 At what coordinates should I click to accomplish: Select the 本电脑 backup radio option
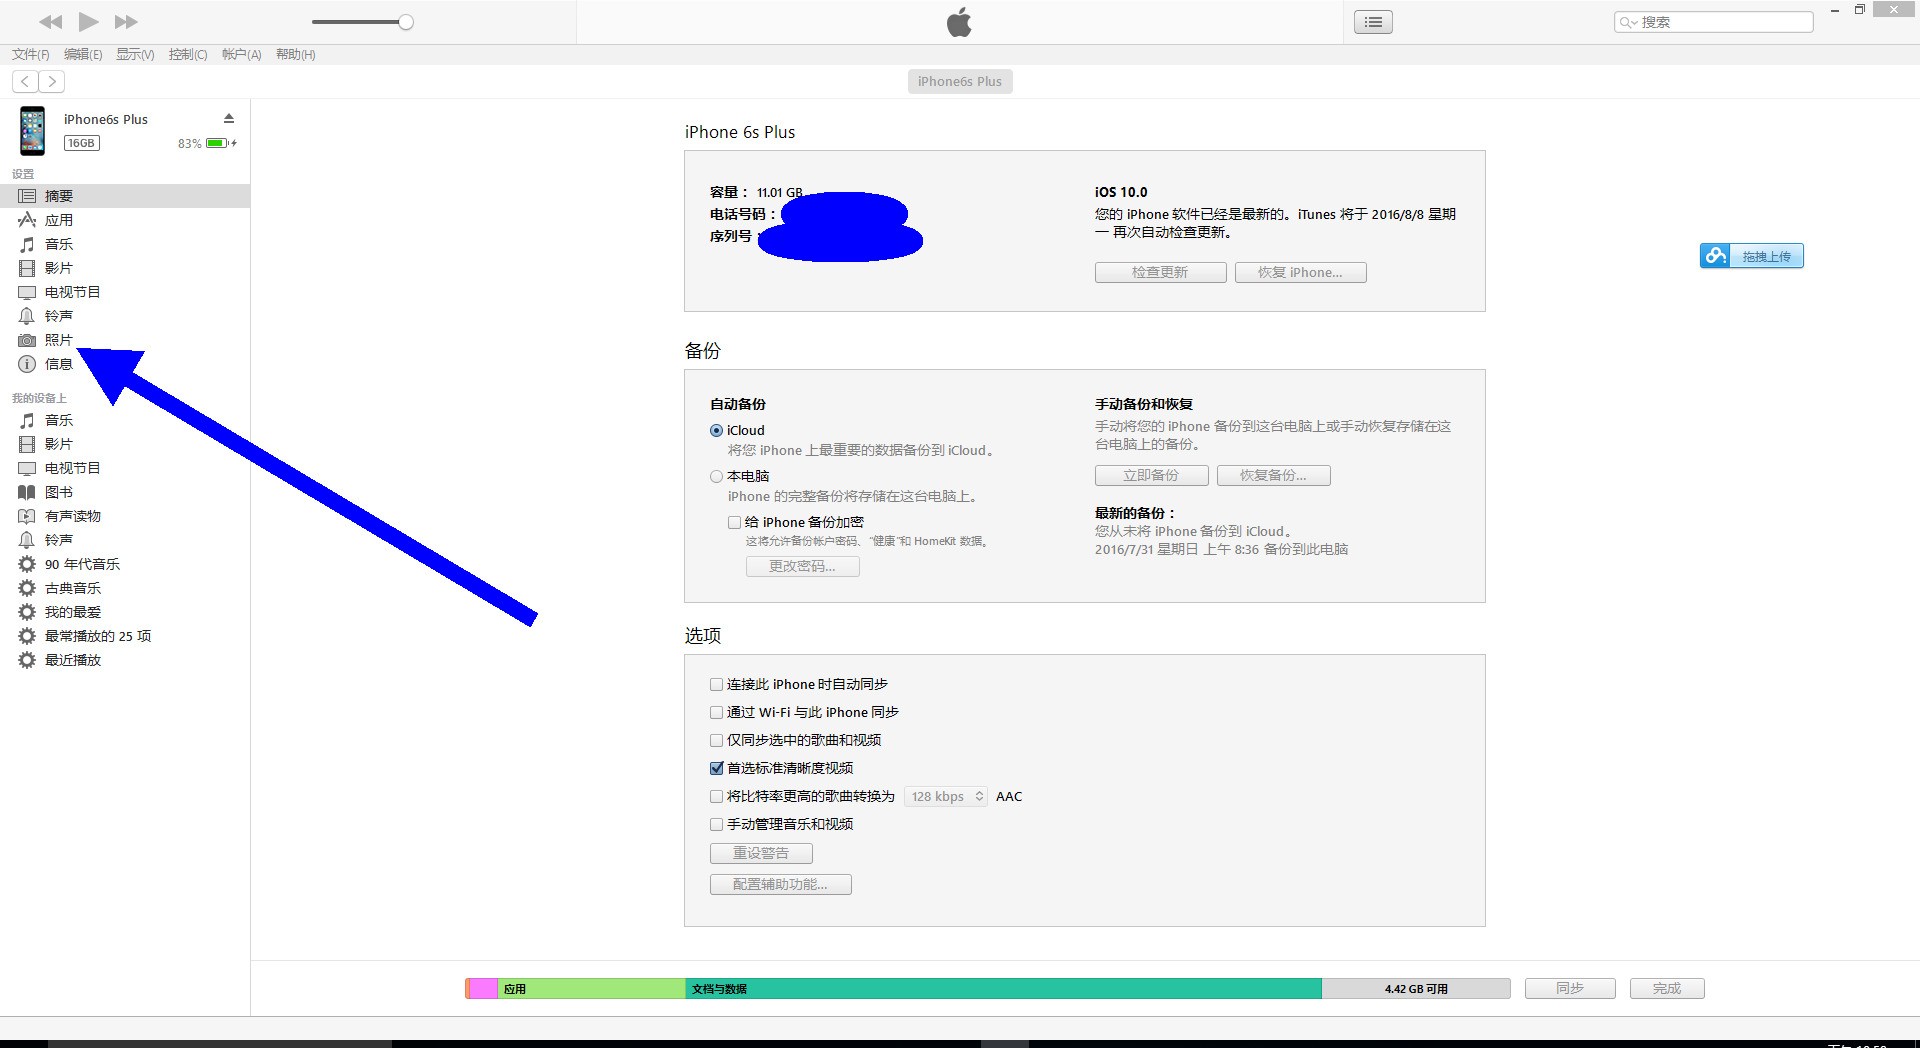pos(717,477)
